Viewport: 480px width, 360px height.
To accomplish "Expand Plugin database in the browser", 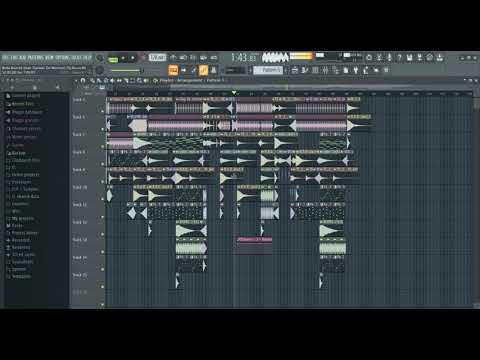I will (x=24, y=112).
